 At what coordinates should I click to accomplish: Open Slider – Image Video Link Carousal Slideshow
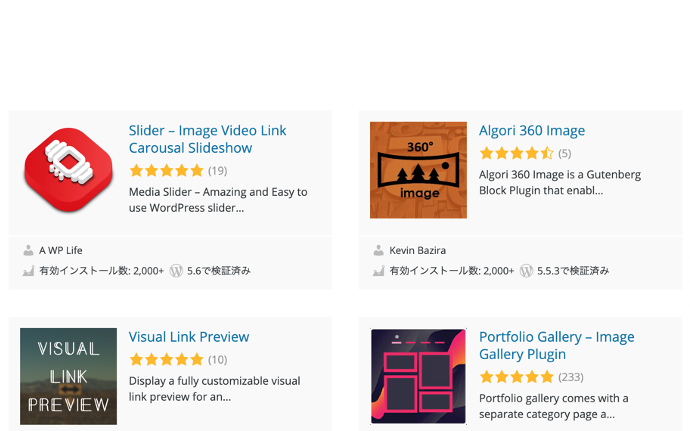coord(207,139)
